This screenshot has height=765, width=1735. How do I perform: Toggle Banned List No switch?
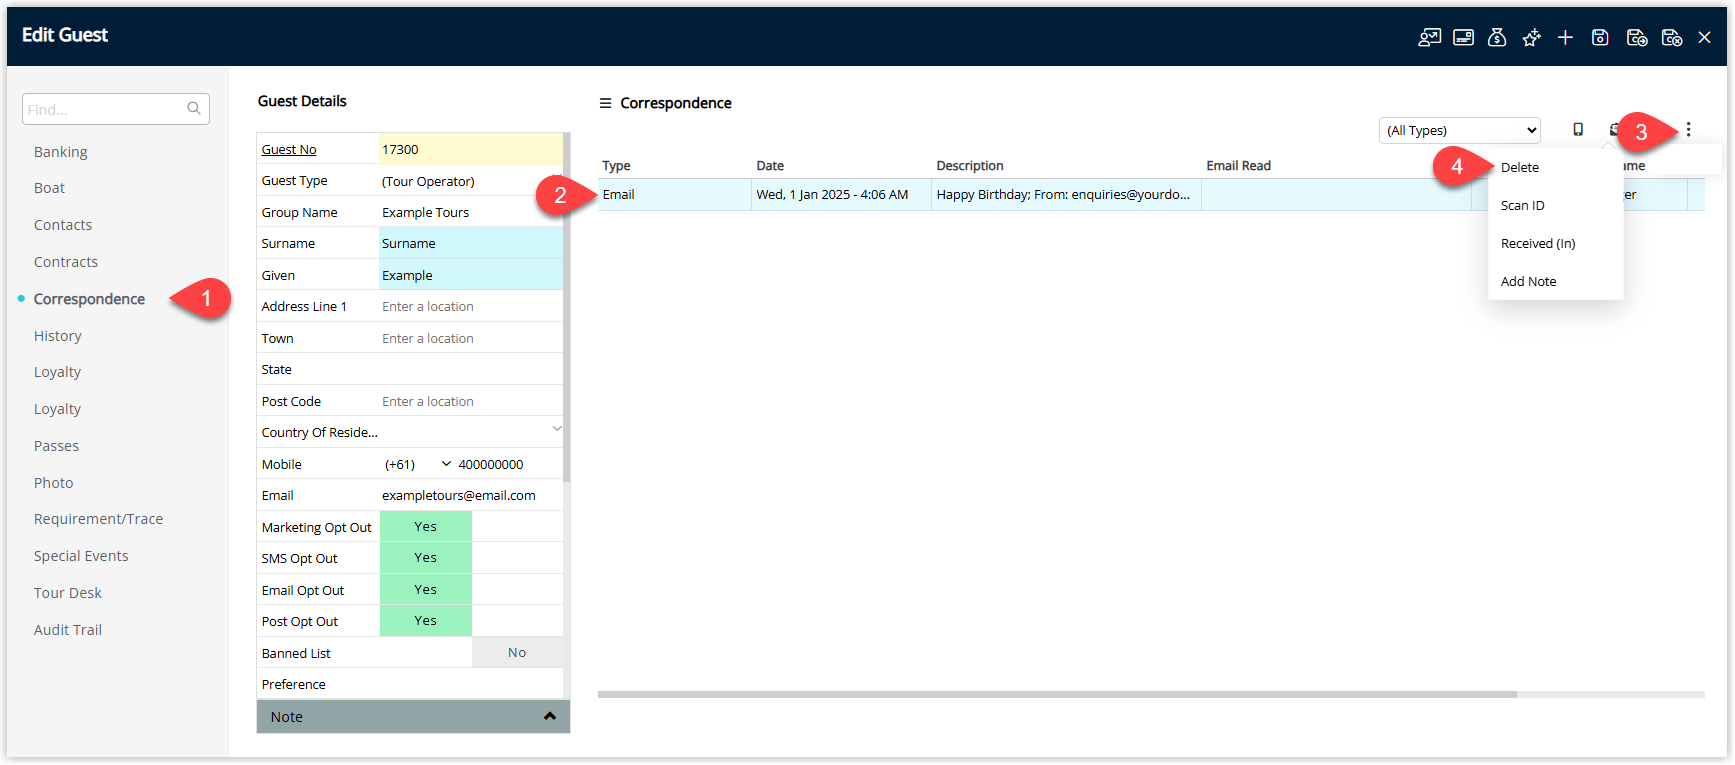pyautogui.click(x=517, y=652)
